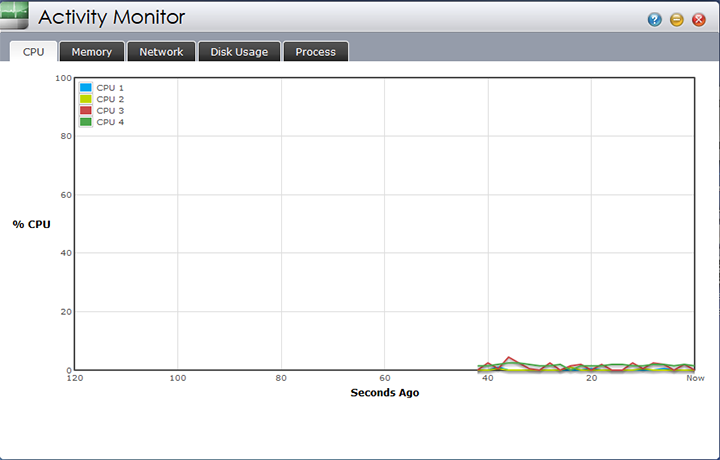
Task: Open the Network tab
Action: (x=161, y=51)
